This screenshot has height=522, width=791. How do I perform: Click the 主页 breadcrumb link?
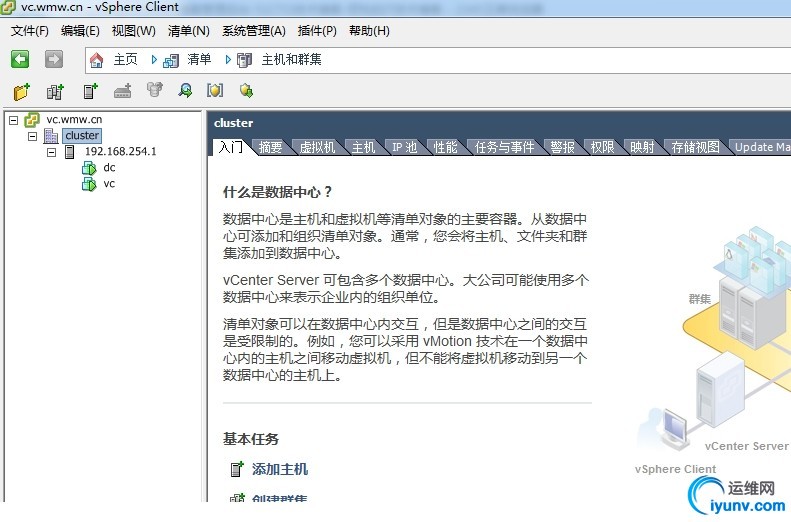tap(125, 60)
